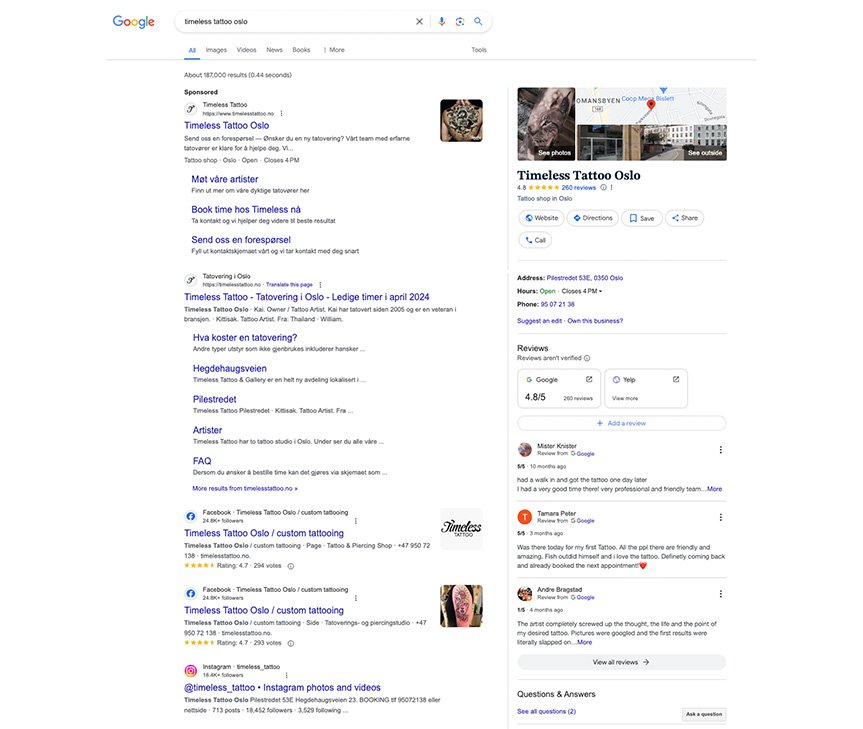Show info about 293 votes rating
Image resolution: width=863 pixels, height=729 pixels.
291,643
